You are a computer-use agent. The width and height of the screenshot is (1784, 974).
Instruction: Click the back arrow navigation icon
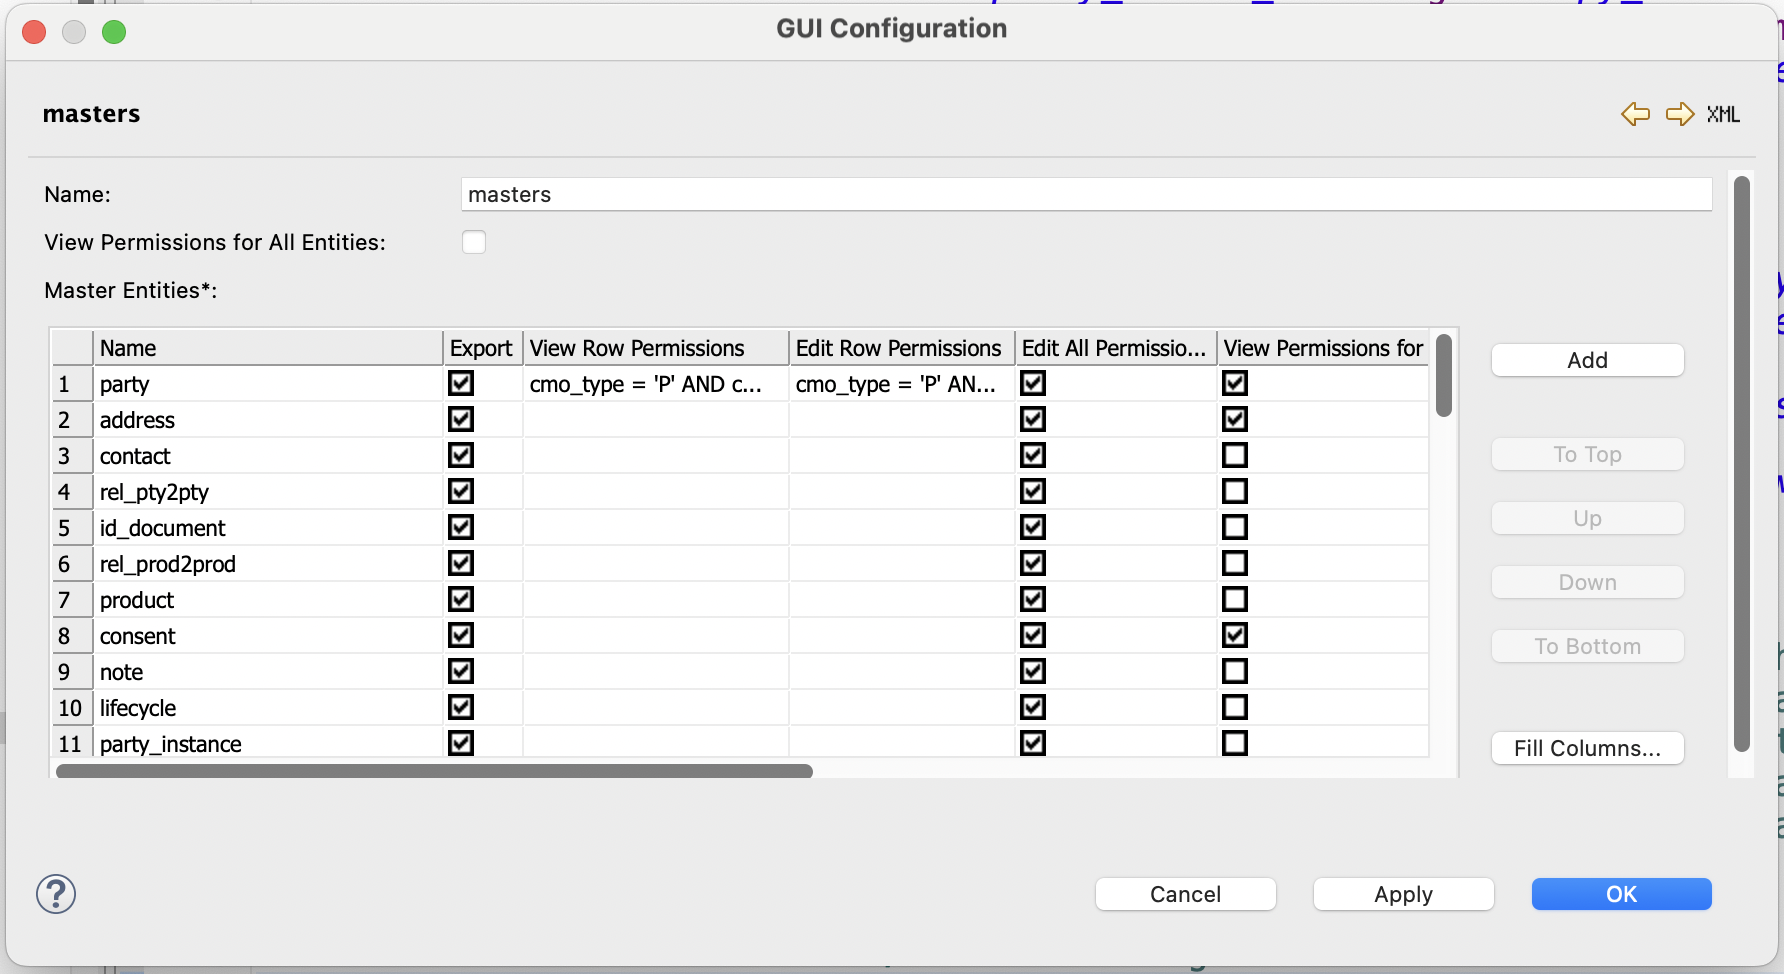[x=1635, y=114]
